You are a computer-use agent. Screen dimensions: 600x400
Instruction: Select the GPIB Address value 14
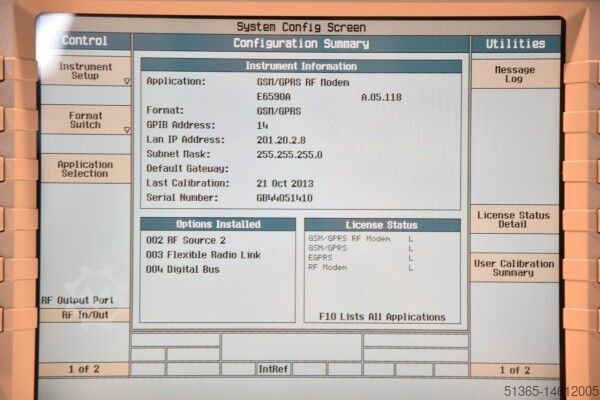coord(262,126)
